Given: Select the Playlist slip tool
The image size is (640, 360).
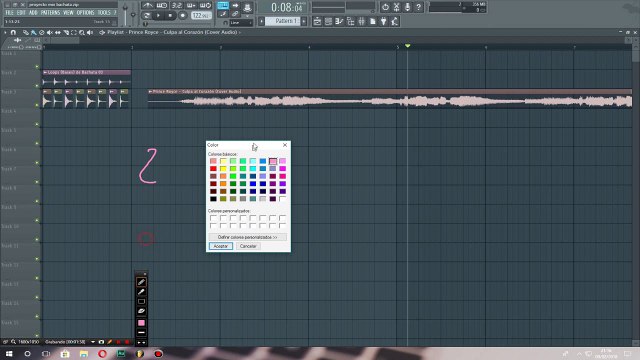Looking at the screenshot, I should [x=58, y=32].
